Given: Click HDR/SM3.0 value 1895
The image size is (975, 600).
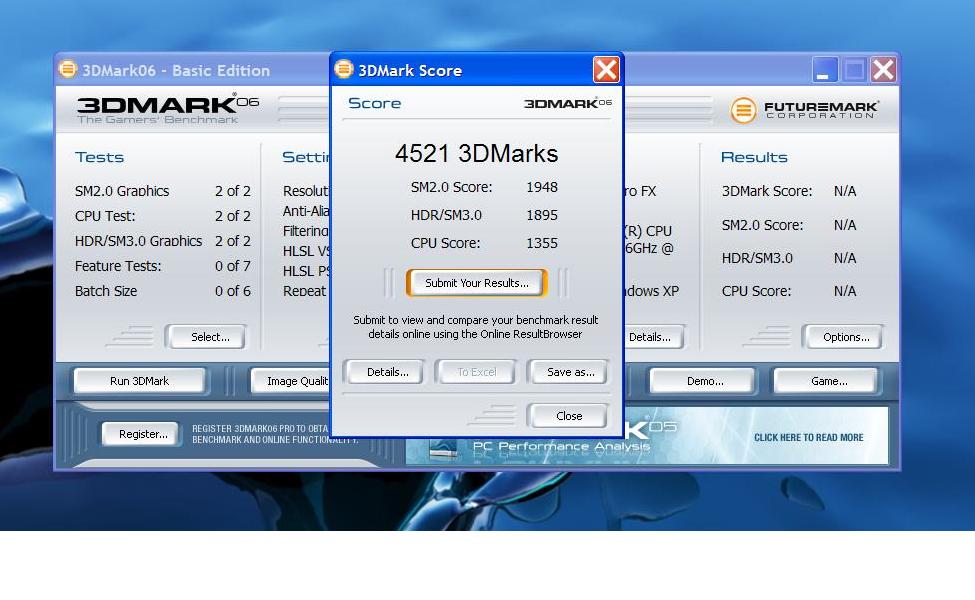Looking at the screenshot, I should pos(542,215).
